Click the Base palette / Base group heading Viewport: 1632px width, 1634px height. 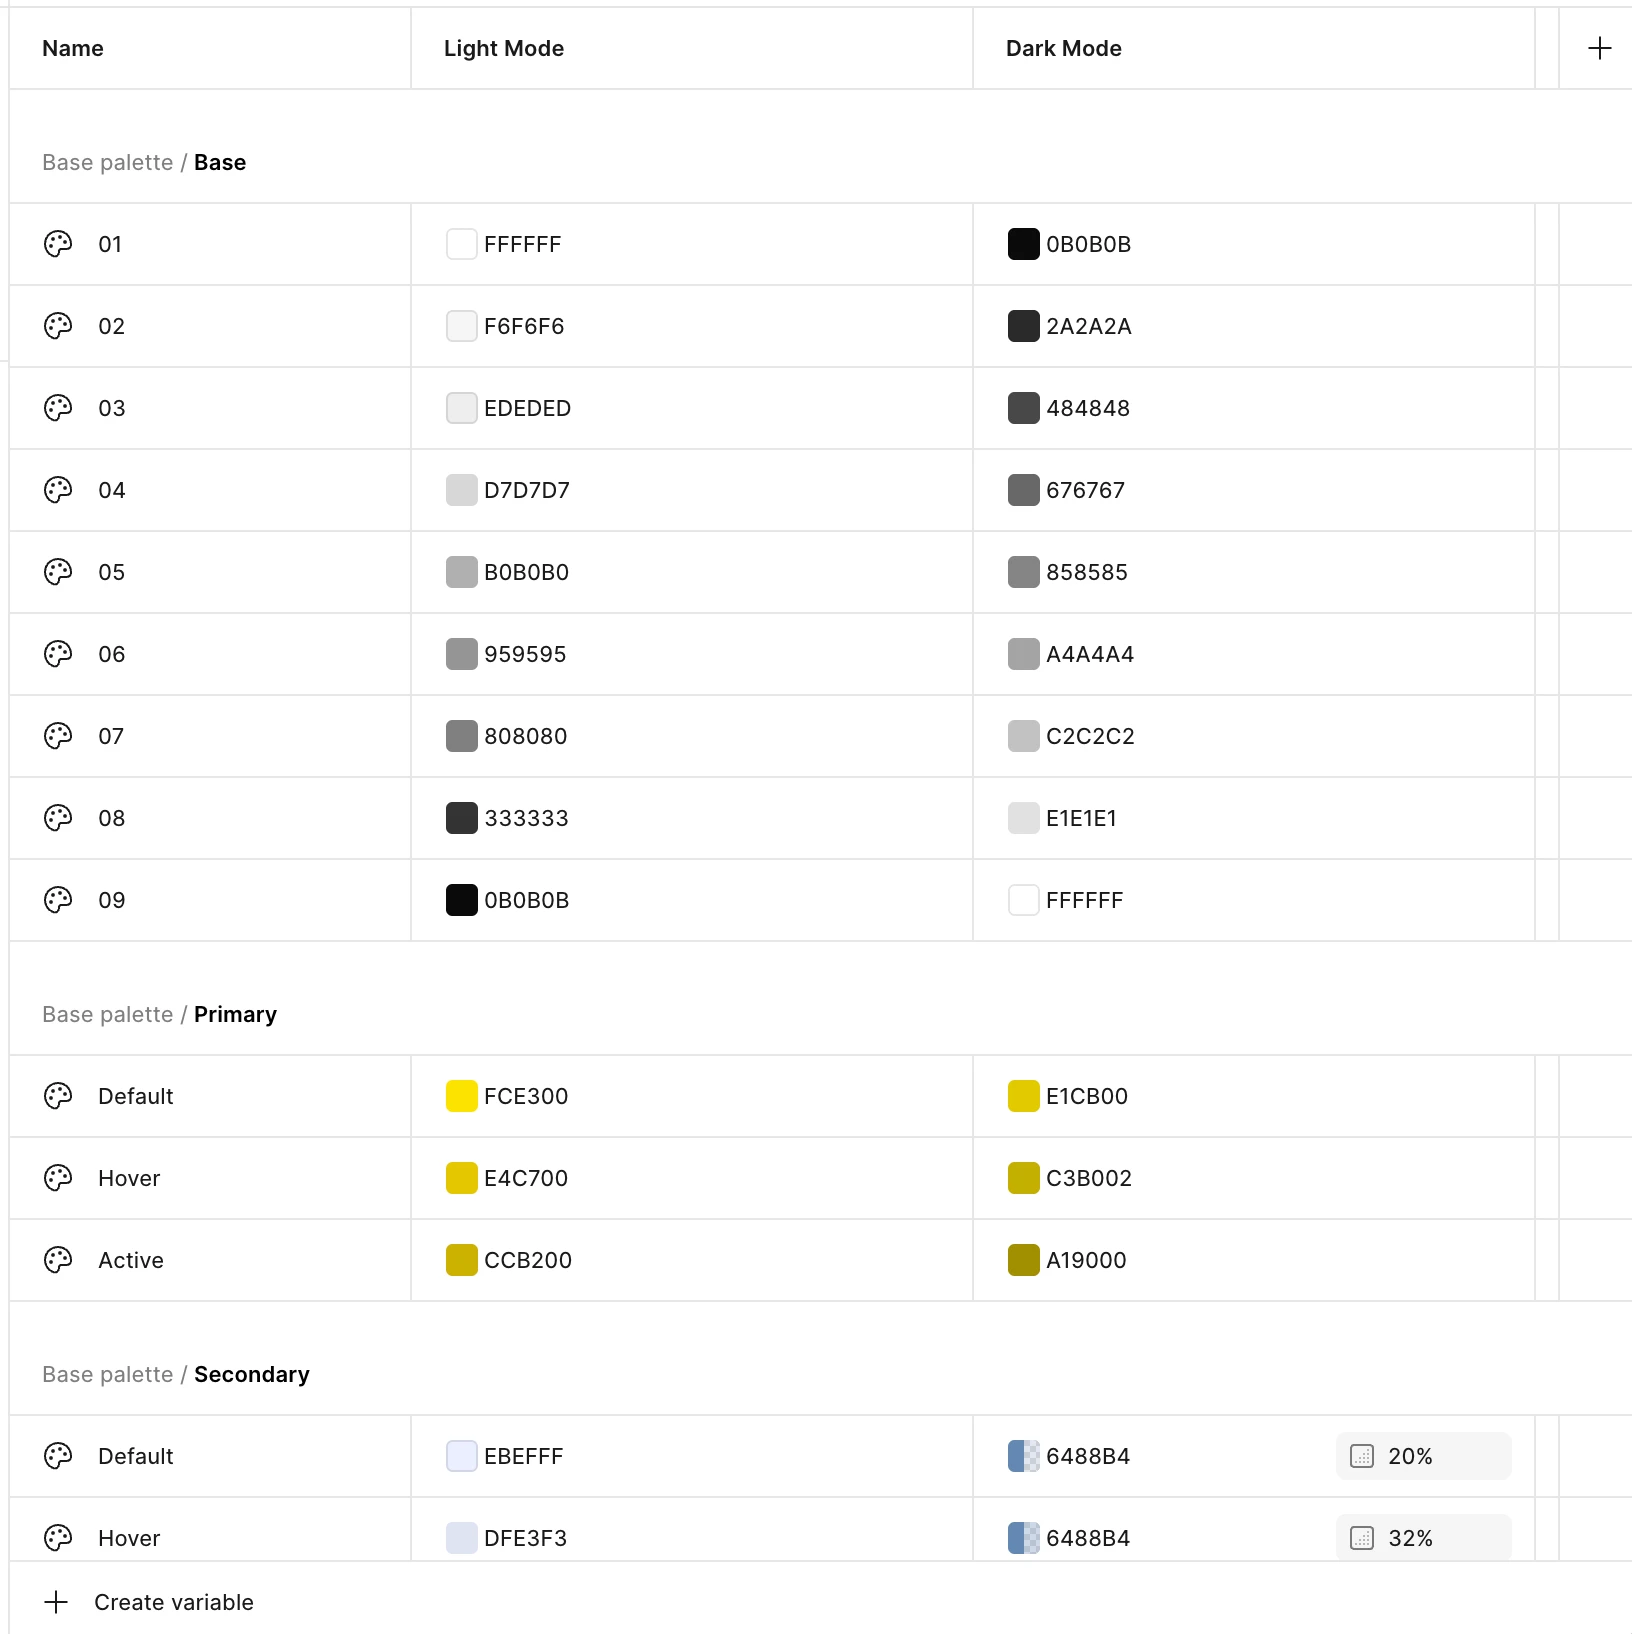144,162
